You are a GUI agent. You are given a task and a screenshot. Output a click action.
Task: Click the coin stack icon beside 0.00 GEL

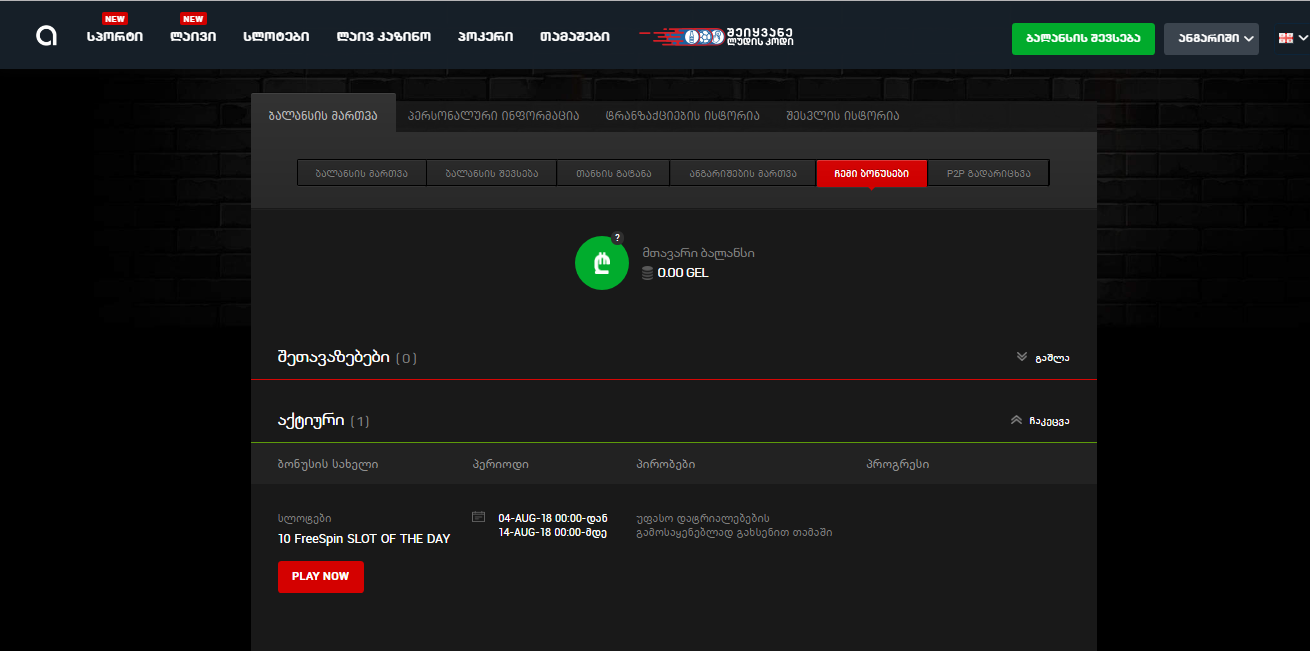(647, 272)
